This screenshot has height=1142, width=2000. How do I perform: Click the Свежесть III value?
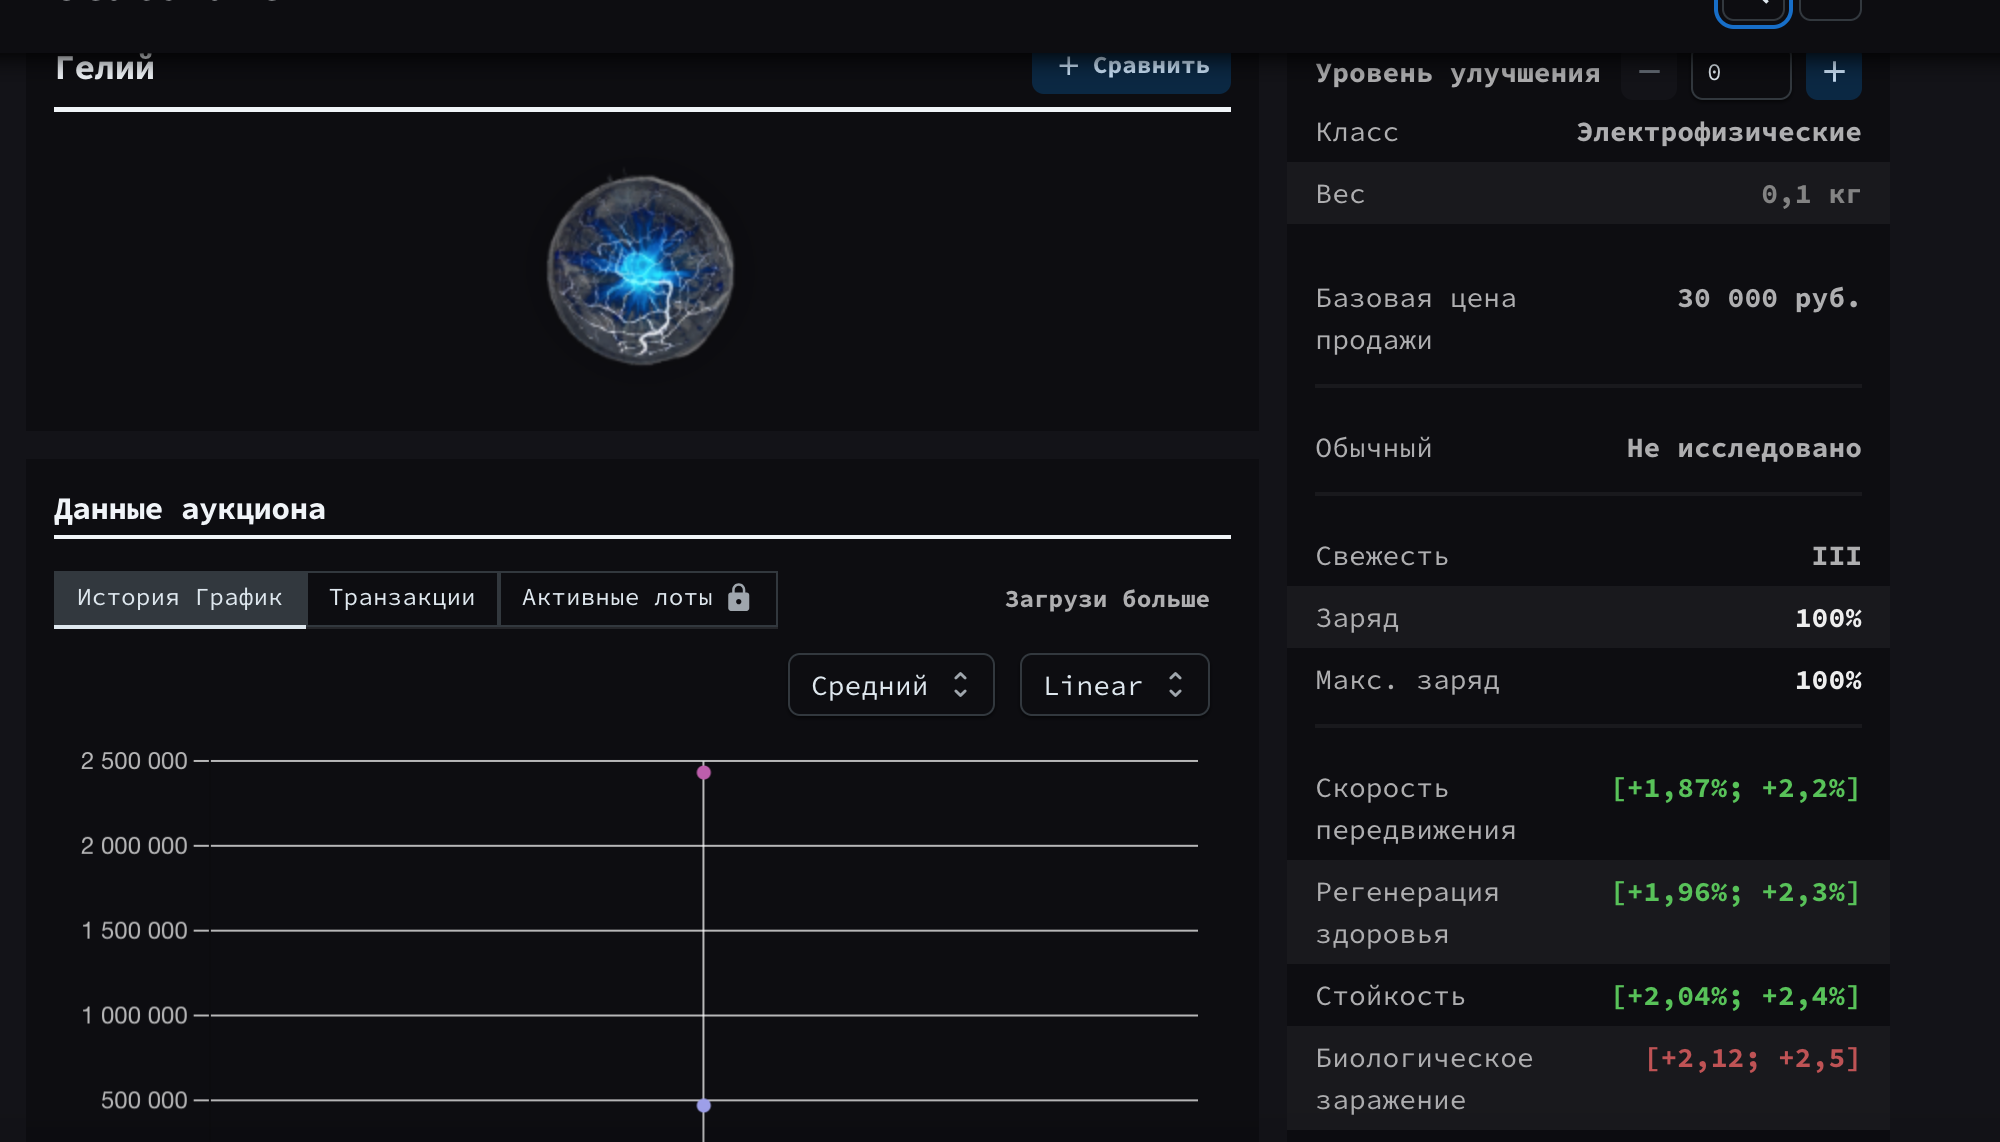point(1836,556)
